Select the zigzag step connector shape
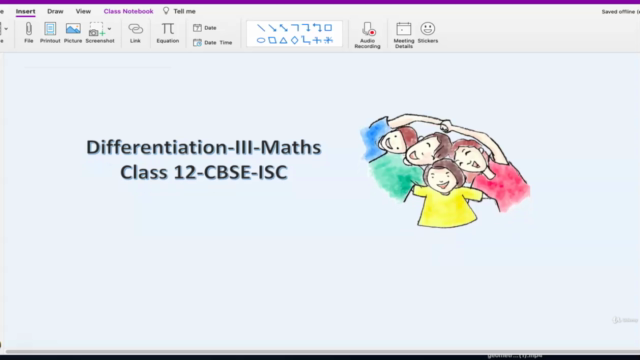The width and height of the screenshot is (640, 360). [x=306, y=40]
